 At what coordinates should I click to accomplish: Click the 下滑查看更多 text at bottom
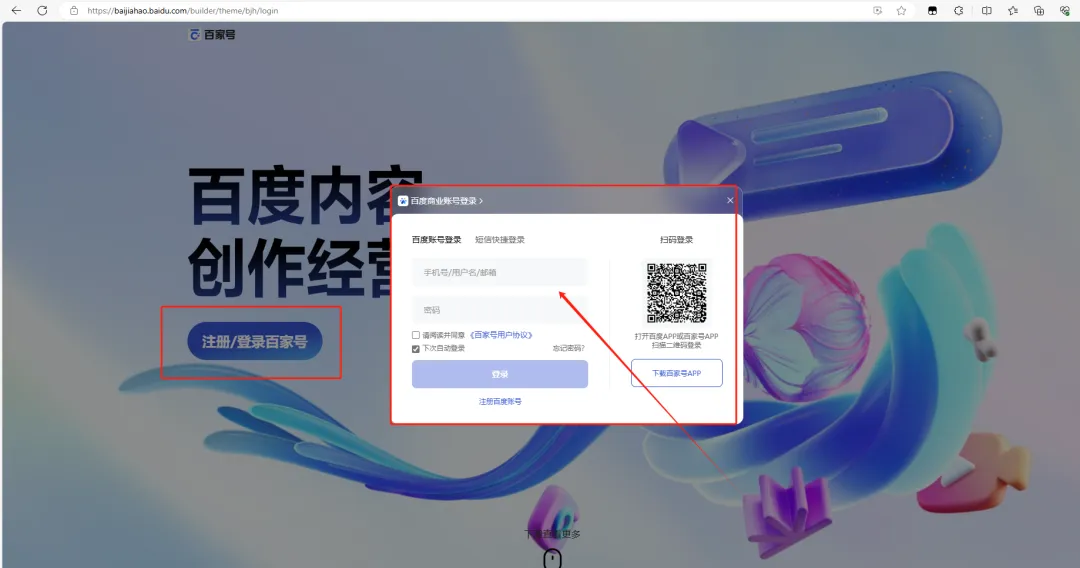point(552,534)
